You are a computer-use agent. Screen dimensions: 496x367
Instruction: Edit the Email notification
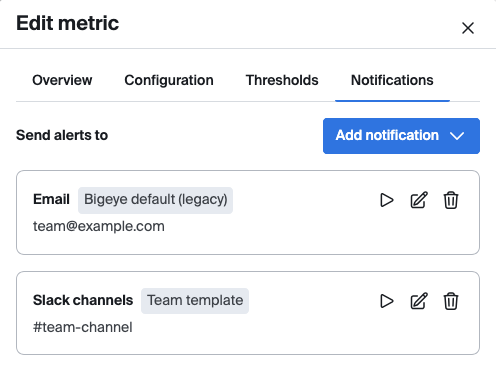click(x=419, y=200)
